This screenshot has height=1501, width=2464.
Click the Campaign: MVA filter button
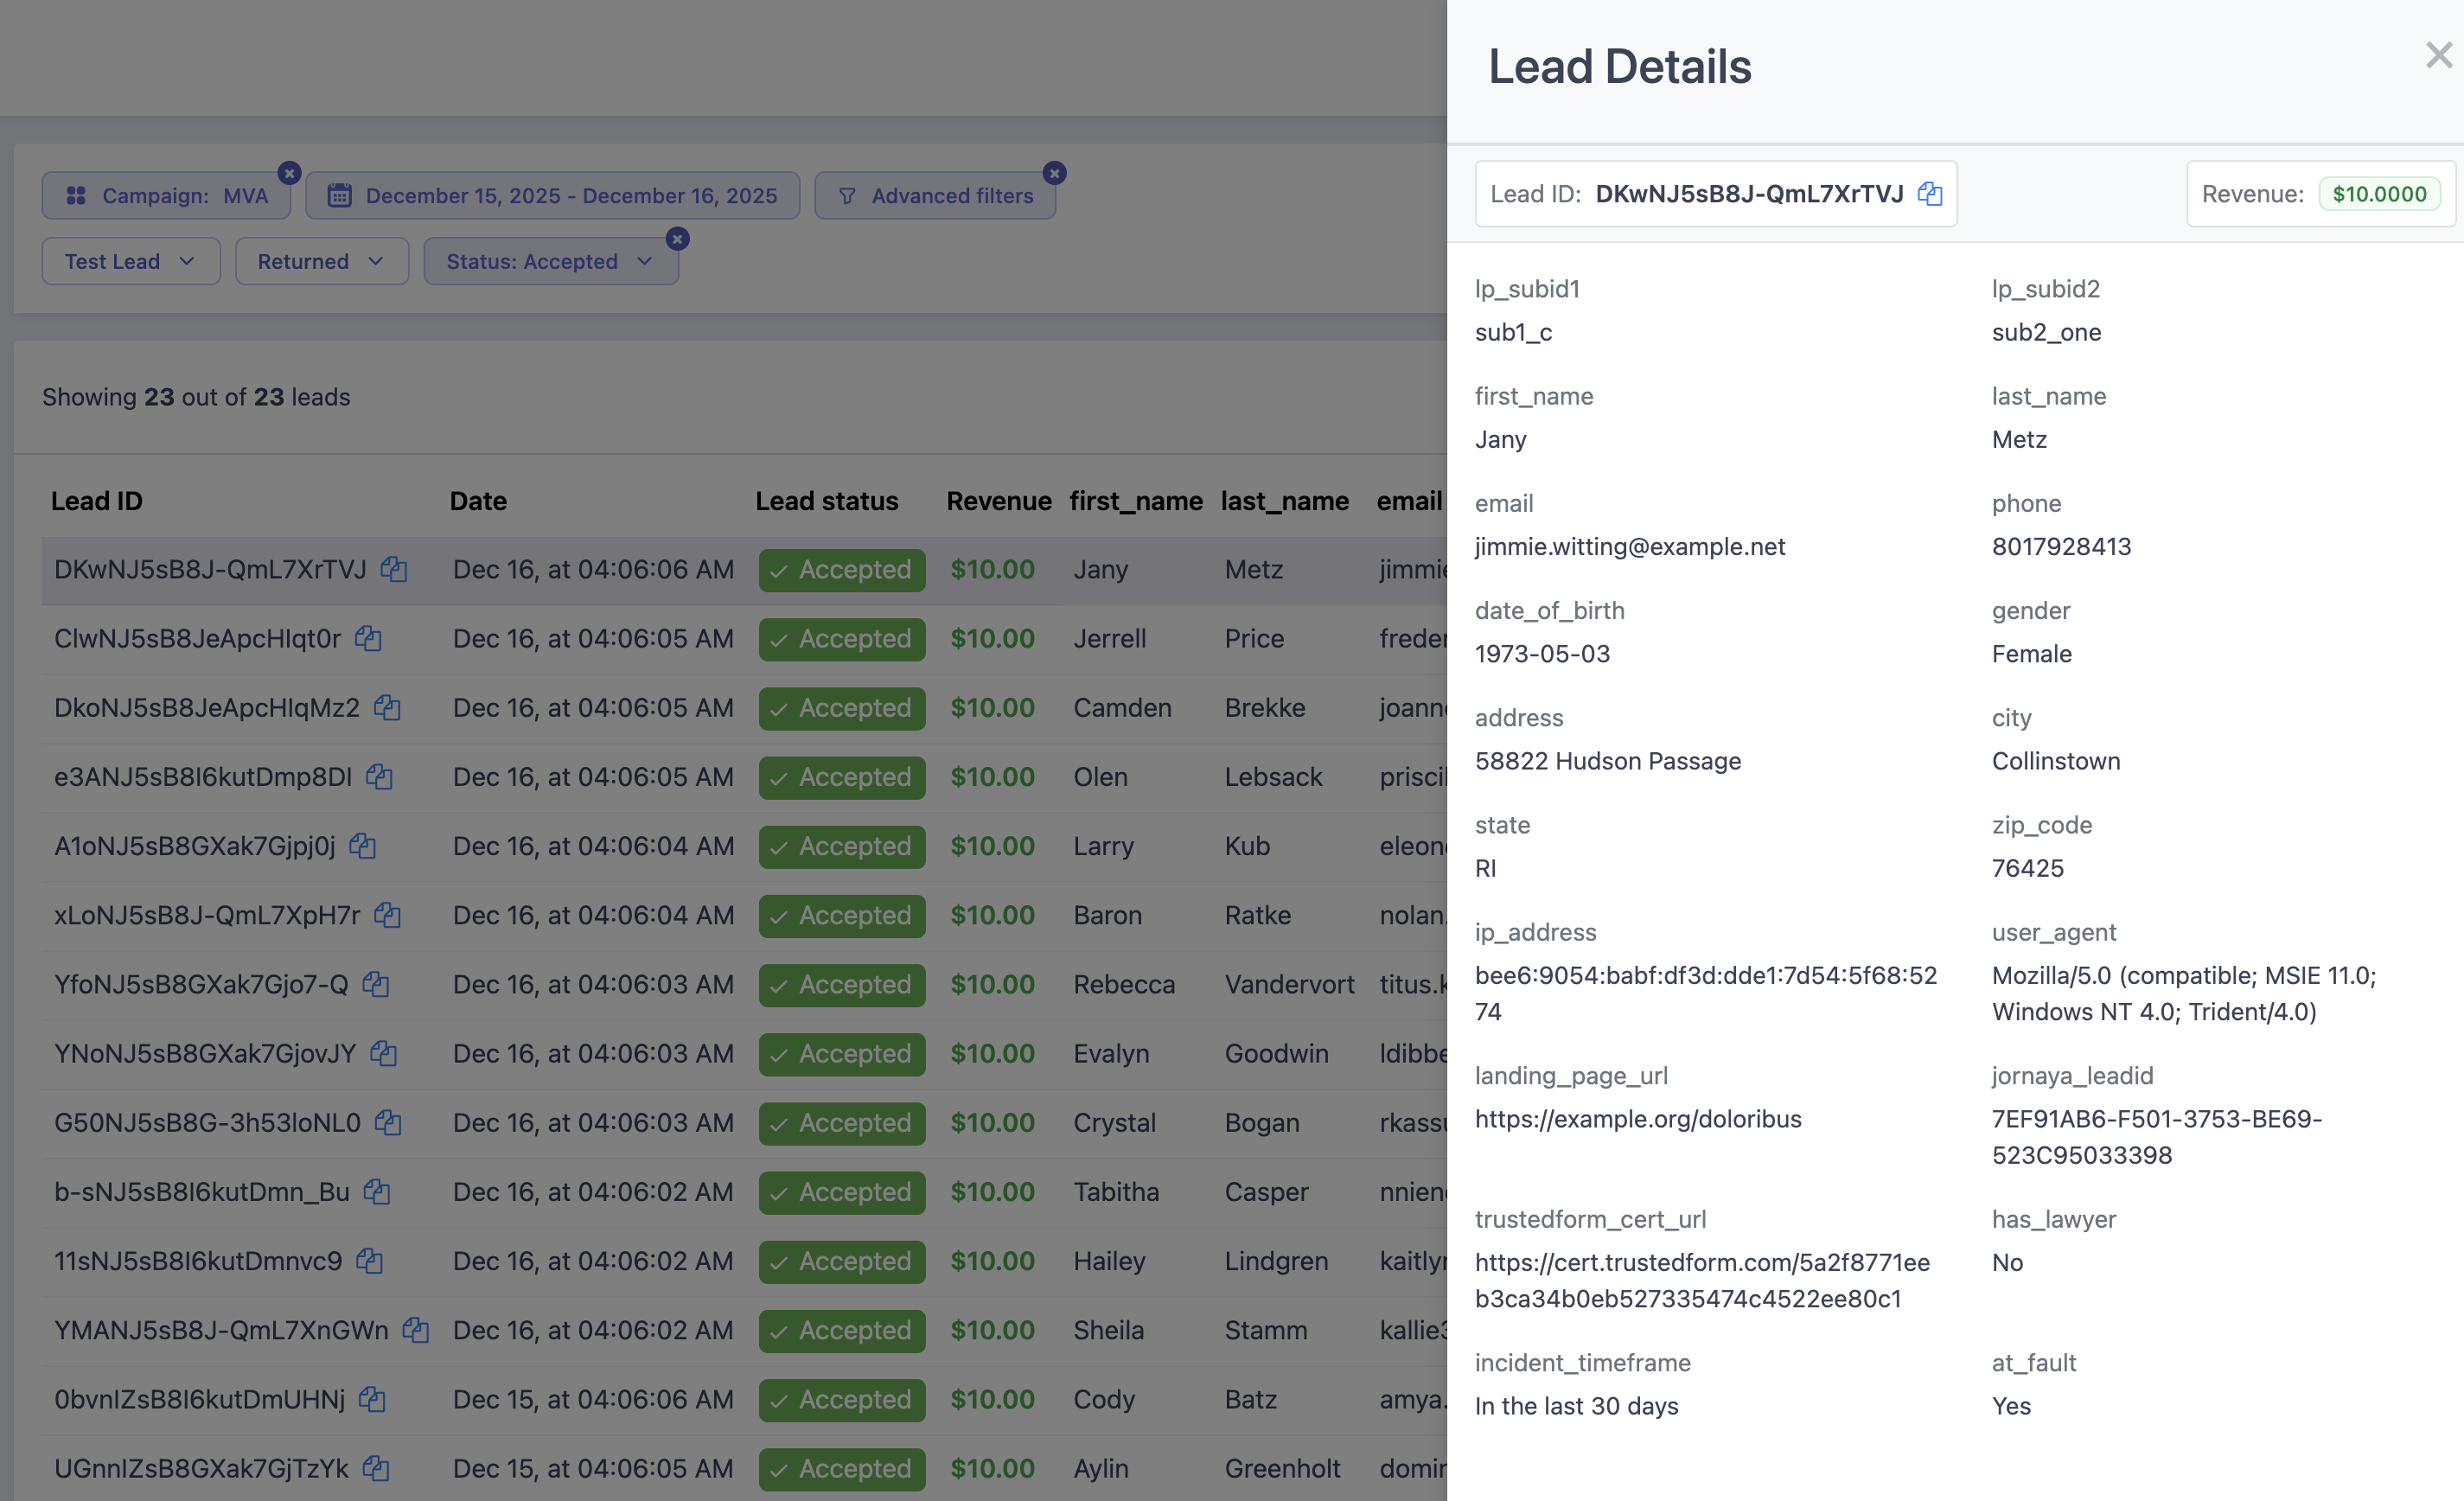click(166, 196)
